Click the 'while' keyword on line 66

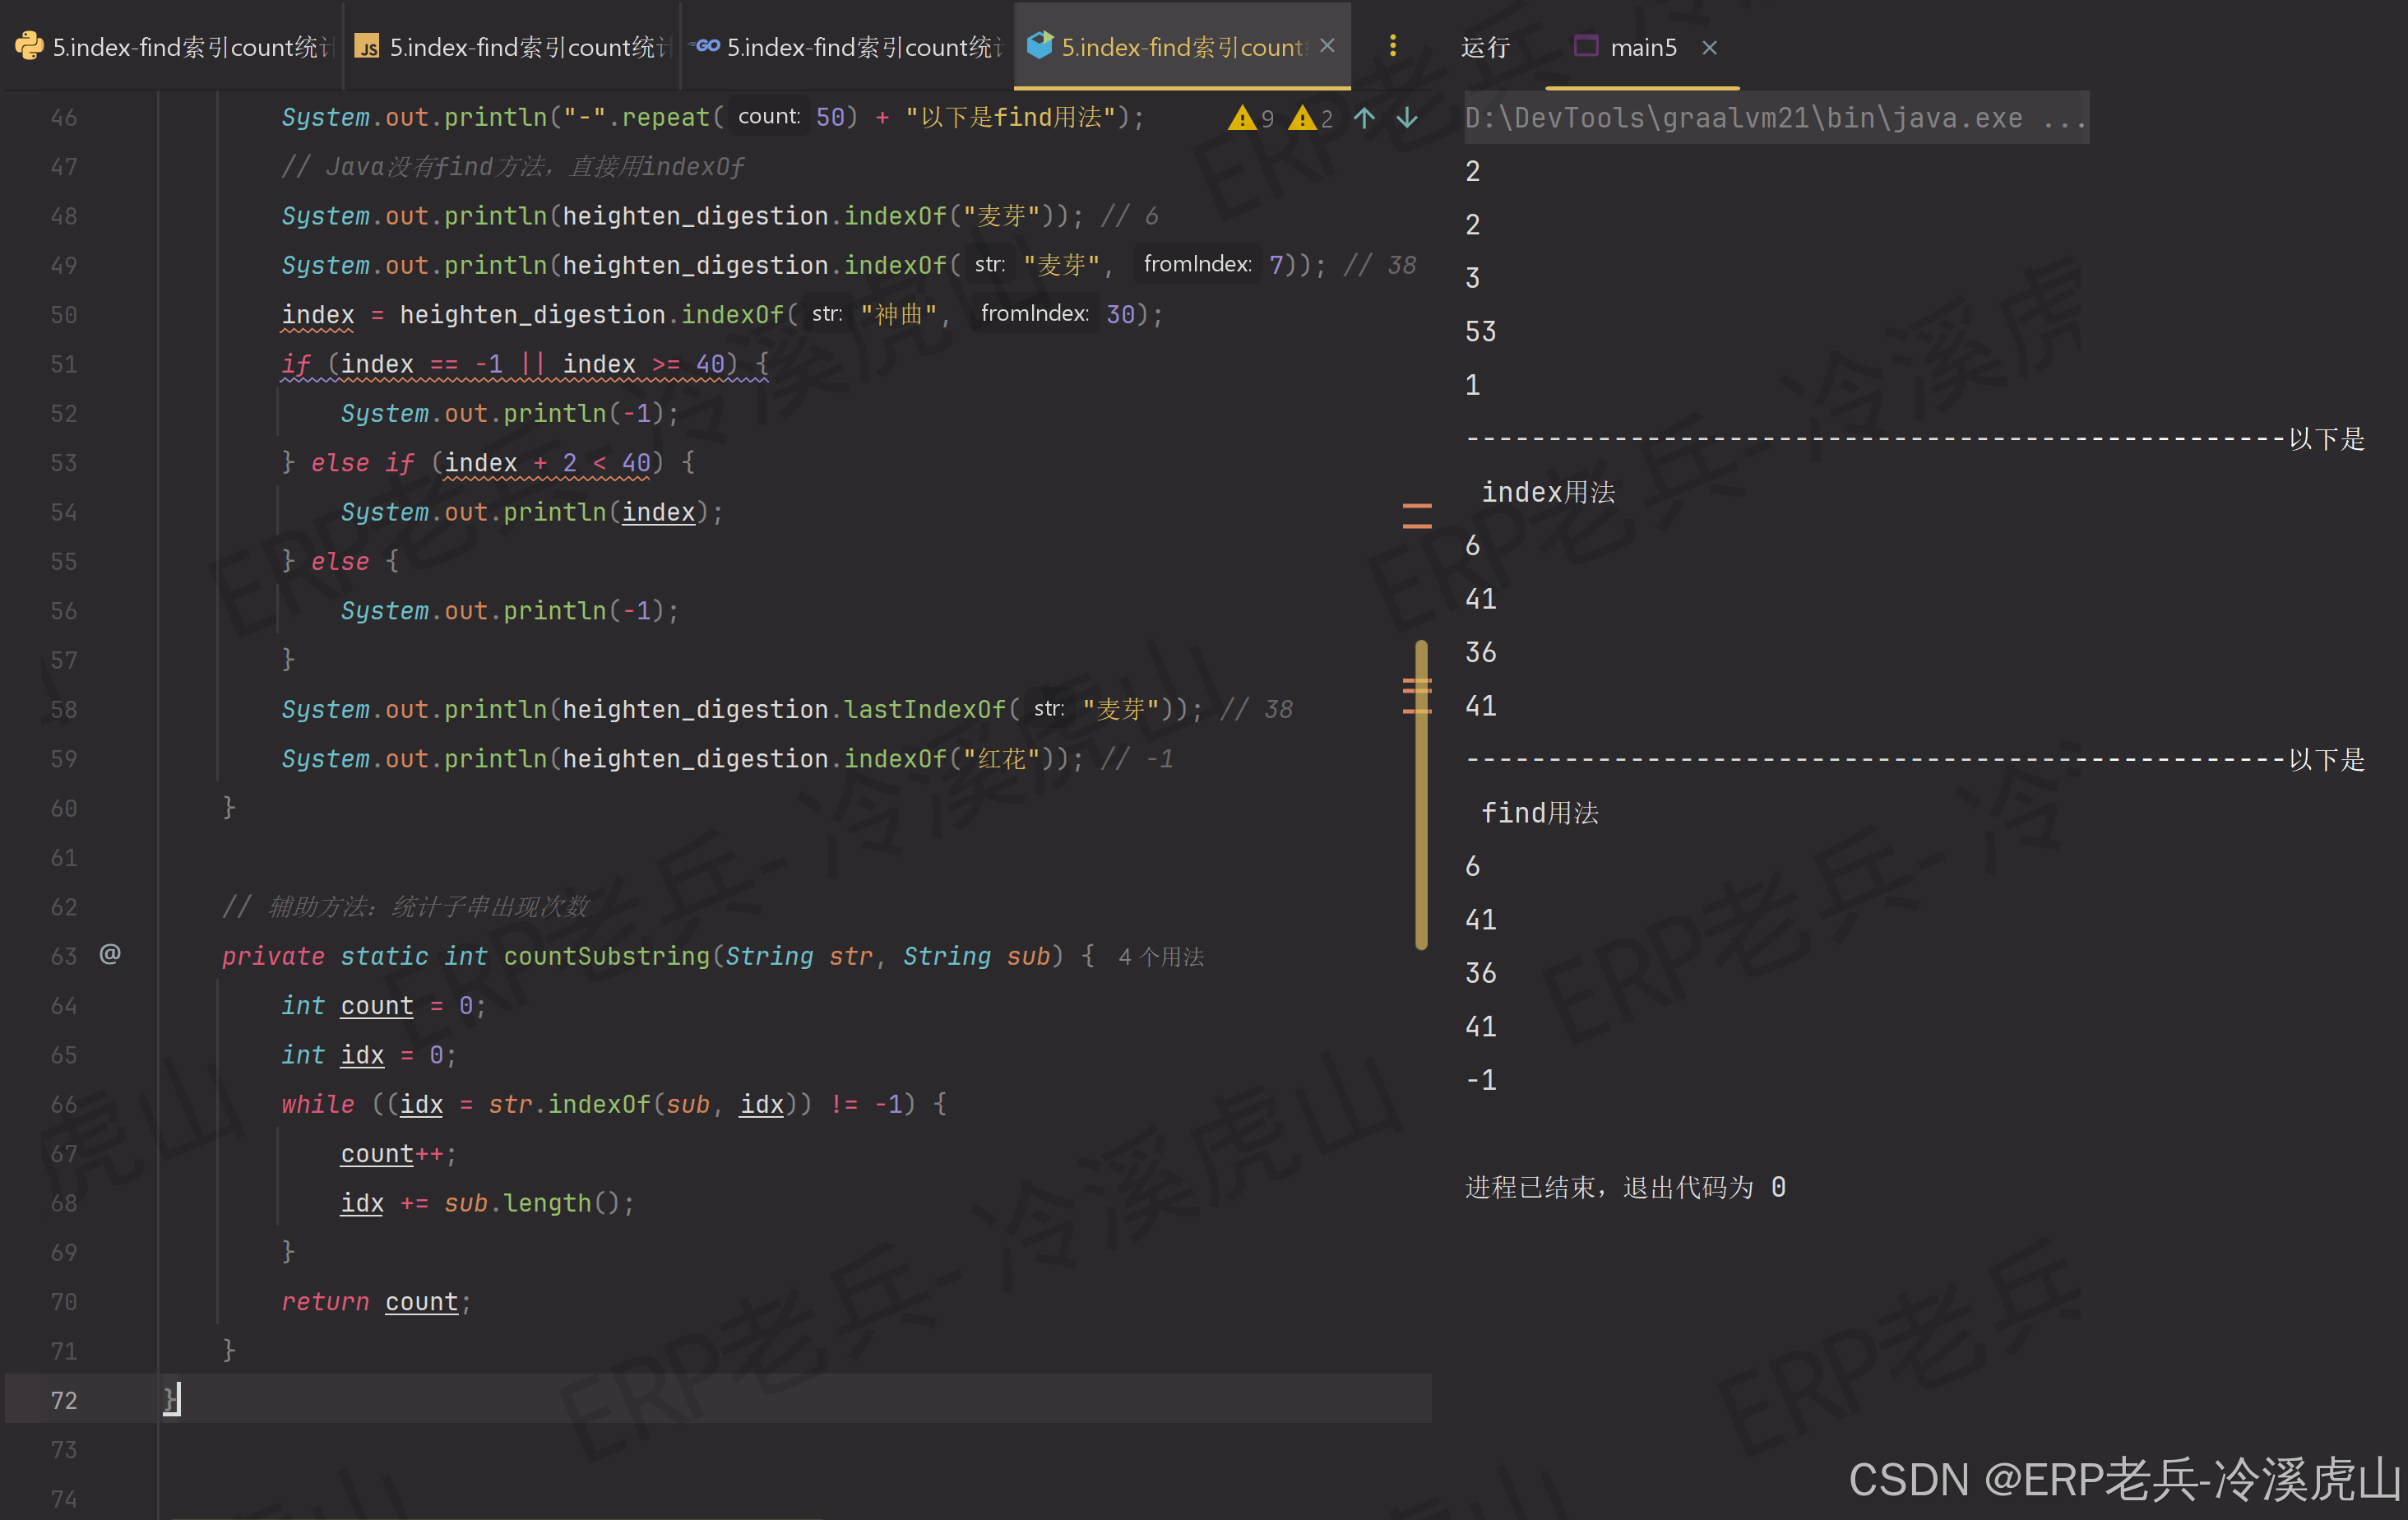pos(318,1104)
